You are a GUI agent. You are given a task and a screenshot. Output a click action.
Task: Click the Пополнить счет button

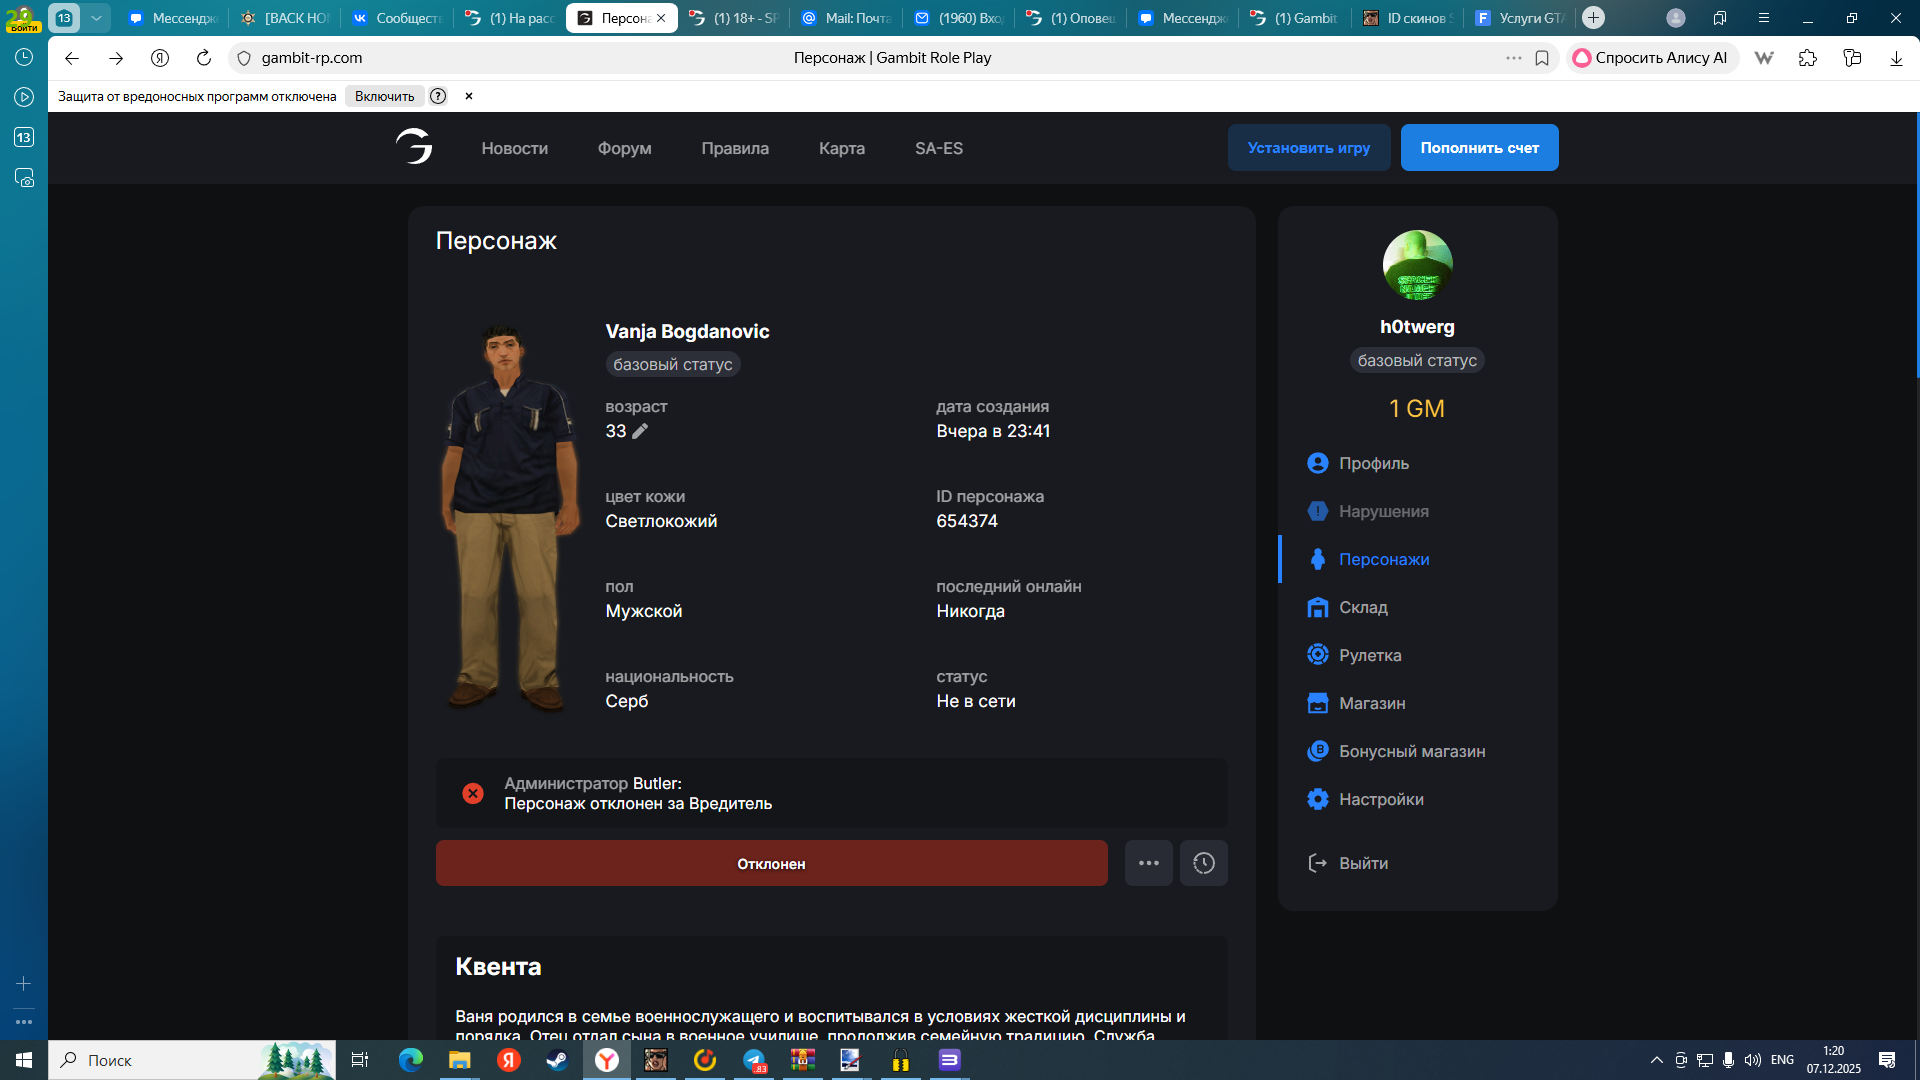coord(1479,147)
